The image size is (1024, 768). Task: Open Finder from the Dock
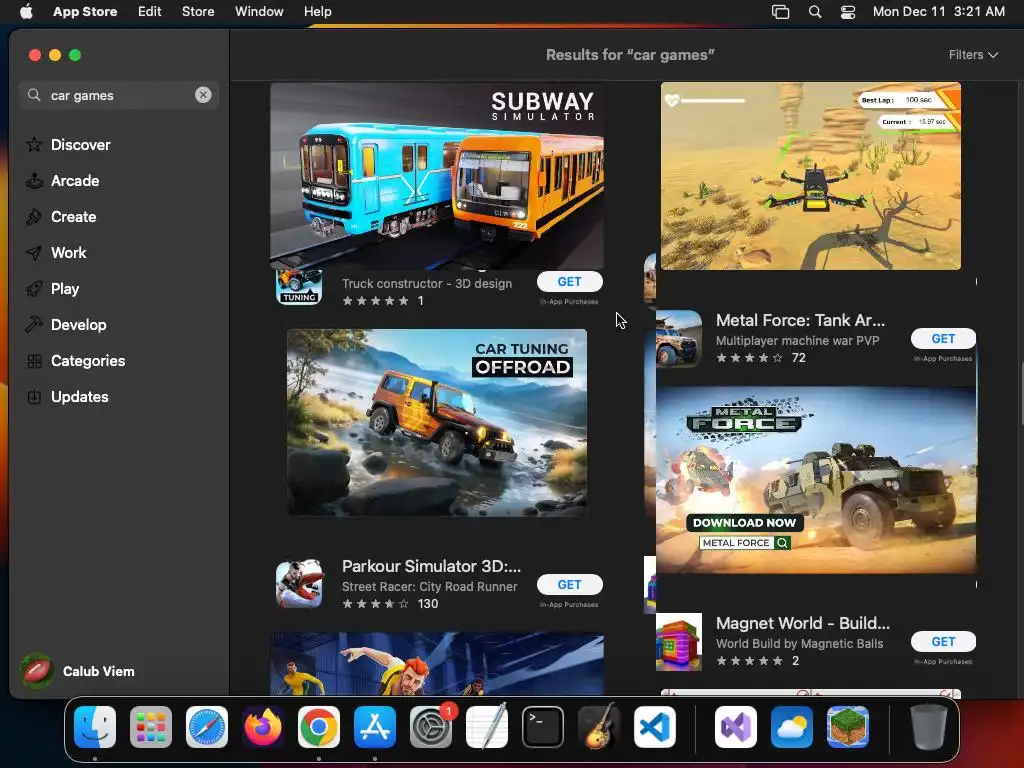pos(95,727)
